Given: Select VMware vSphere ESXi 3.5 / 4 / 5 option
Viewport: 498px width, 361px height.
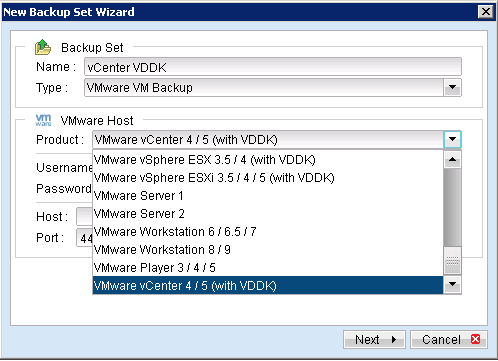Looking at the screenshot, I should [268, 178].
